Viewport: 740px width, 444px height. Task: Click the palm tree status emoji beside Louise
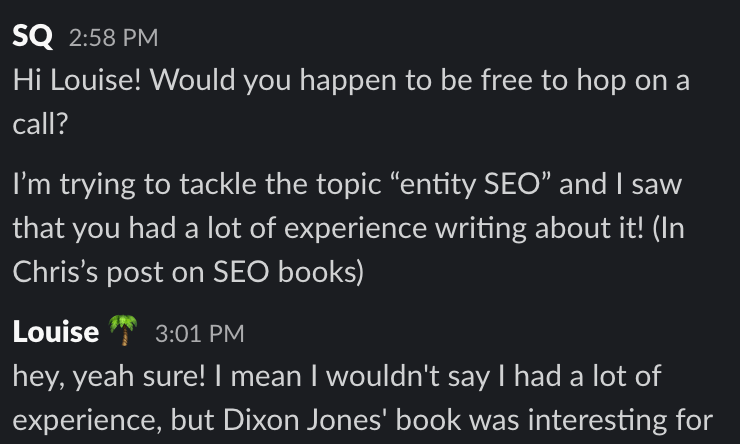click(x=125, y=333)
